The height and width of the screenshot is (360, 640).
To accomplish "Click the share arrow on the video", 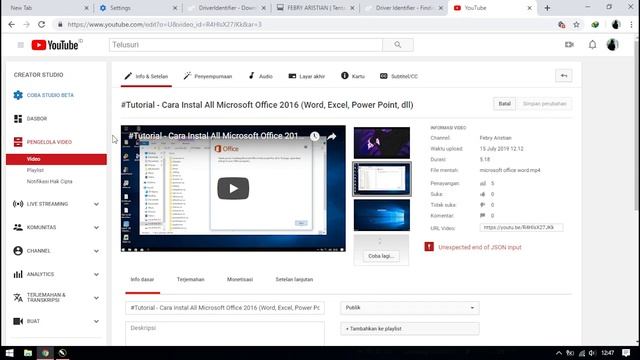I will point(332,136).
